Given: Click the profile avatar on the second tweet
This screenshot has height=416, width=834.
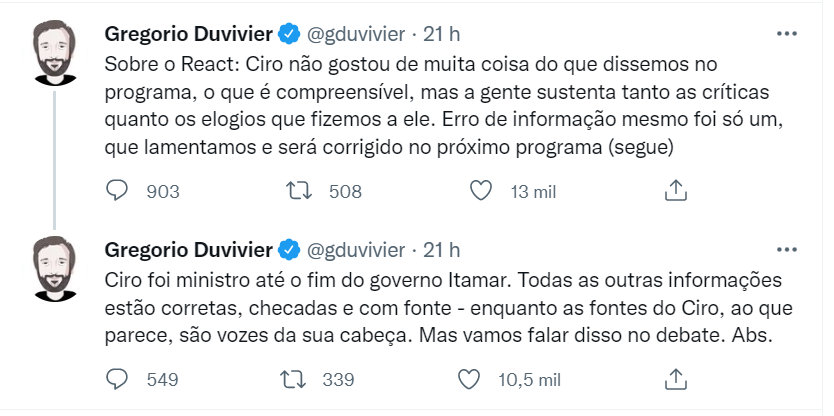Looking at the screenshot, I should pyautogui.click(x=54, y=269).
